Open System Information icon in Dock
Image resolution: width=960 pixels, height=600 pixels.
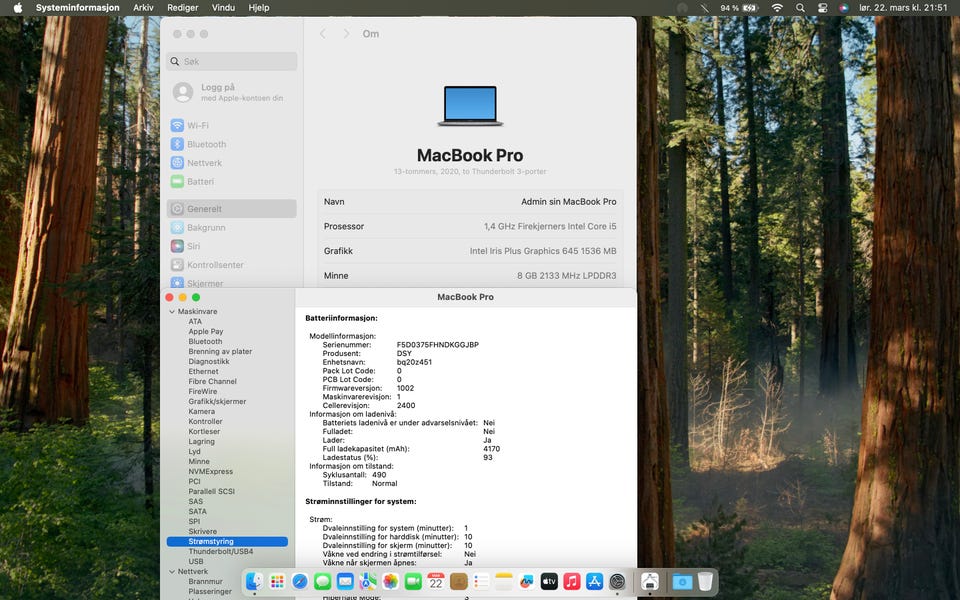pos(650,581)
